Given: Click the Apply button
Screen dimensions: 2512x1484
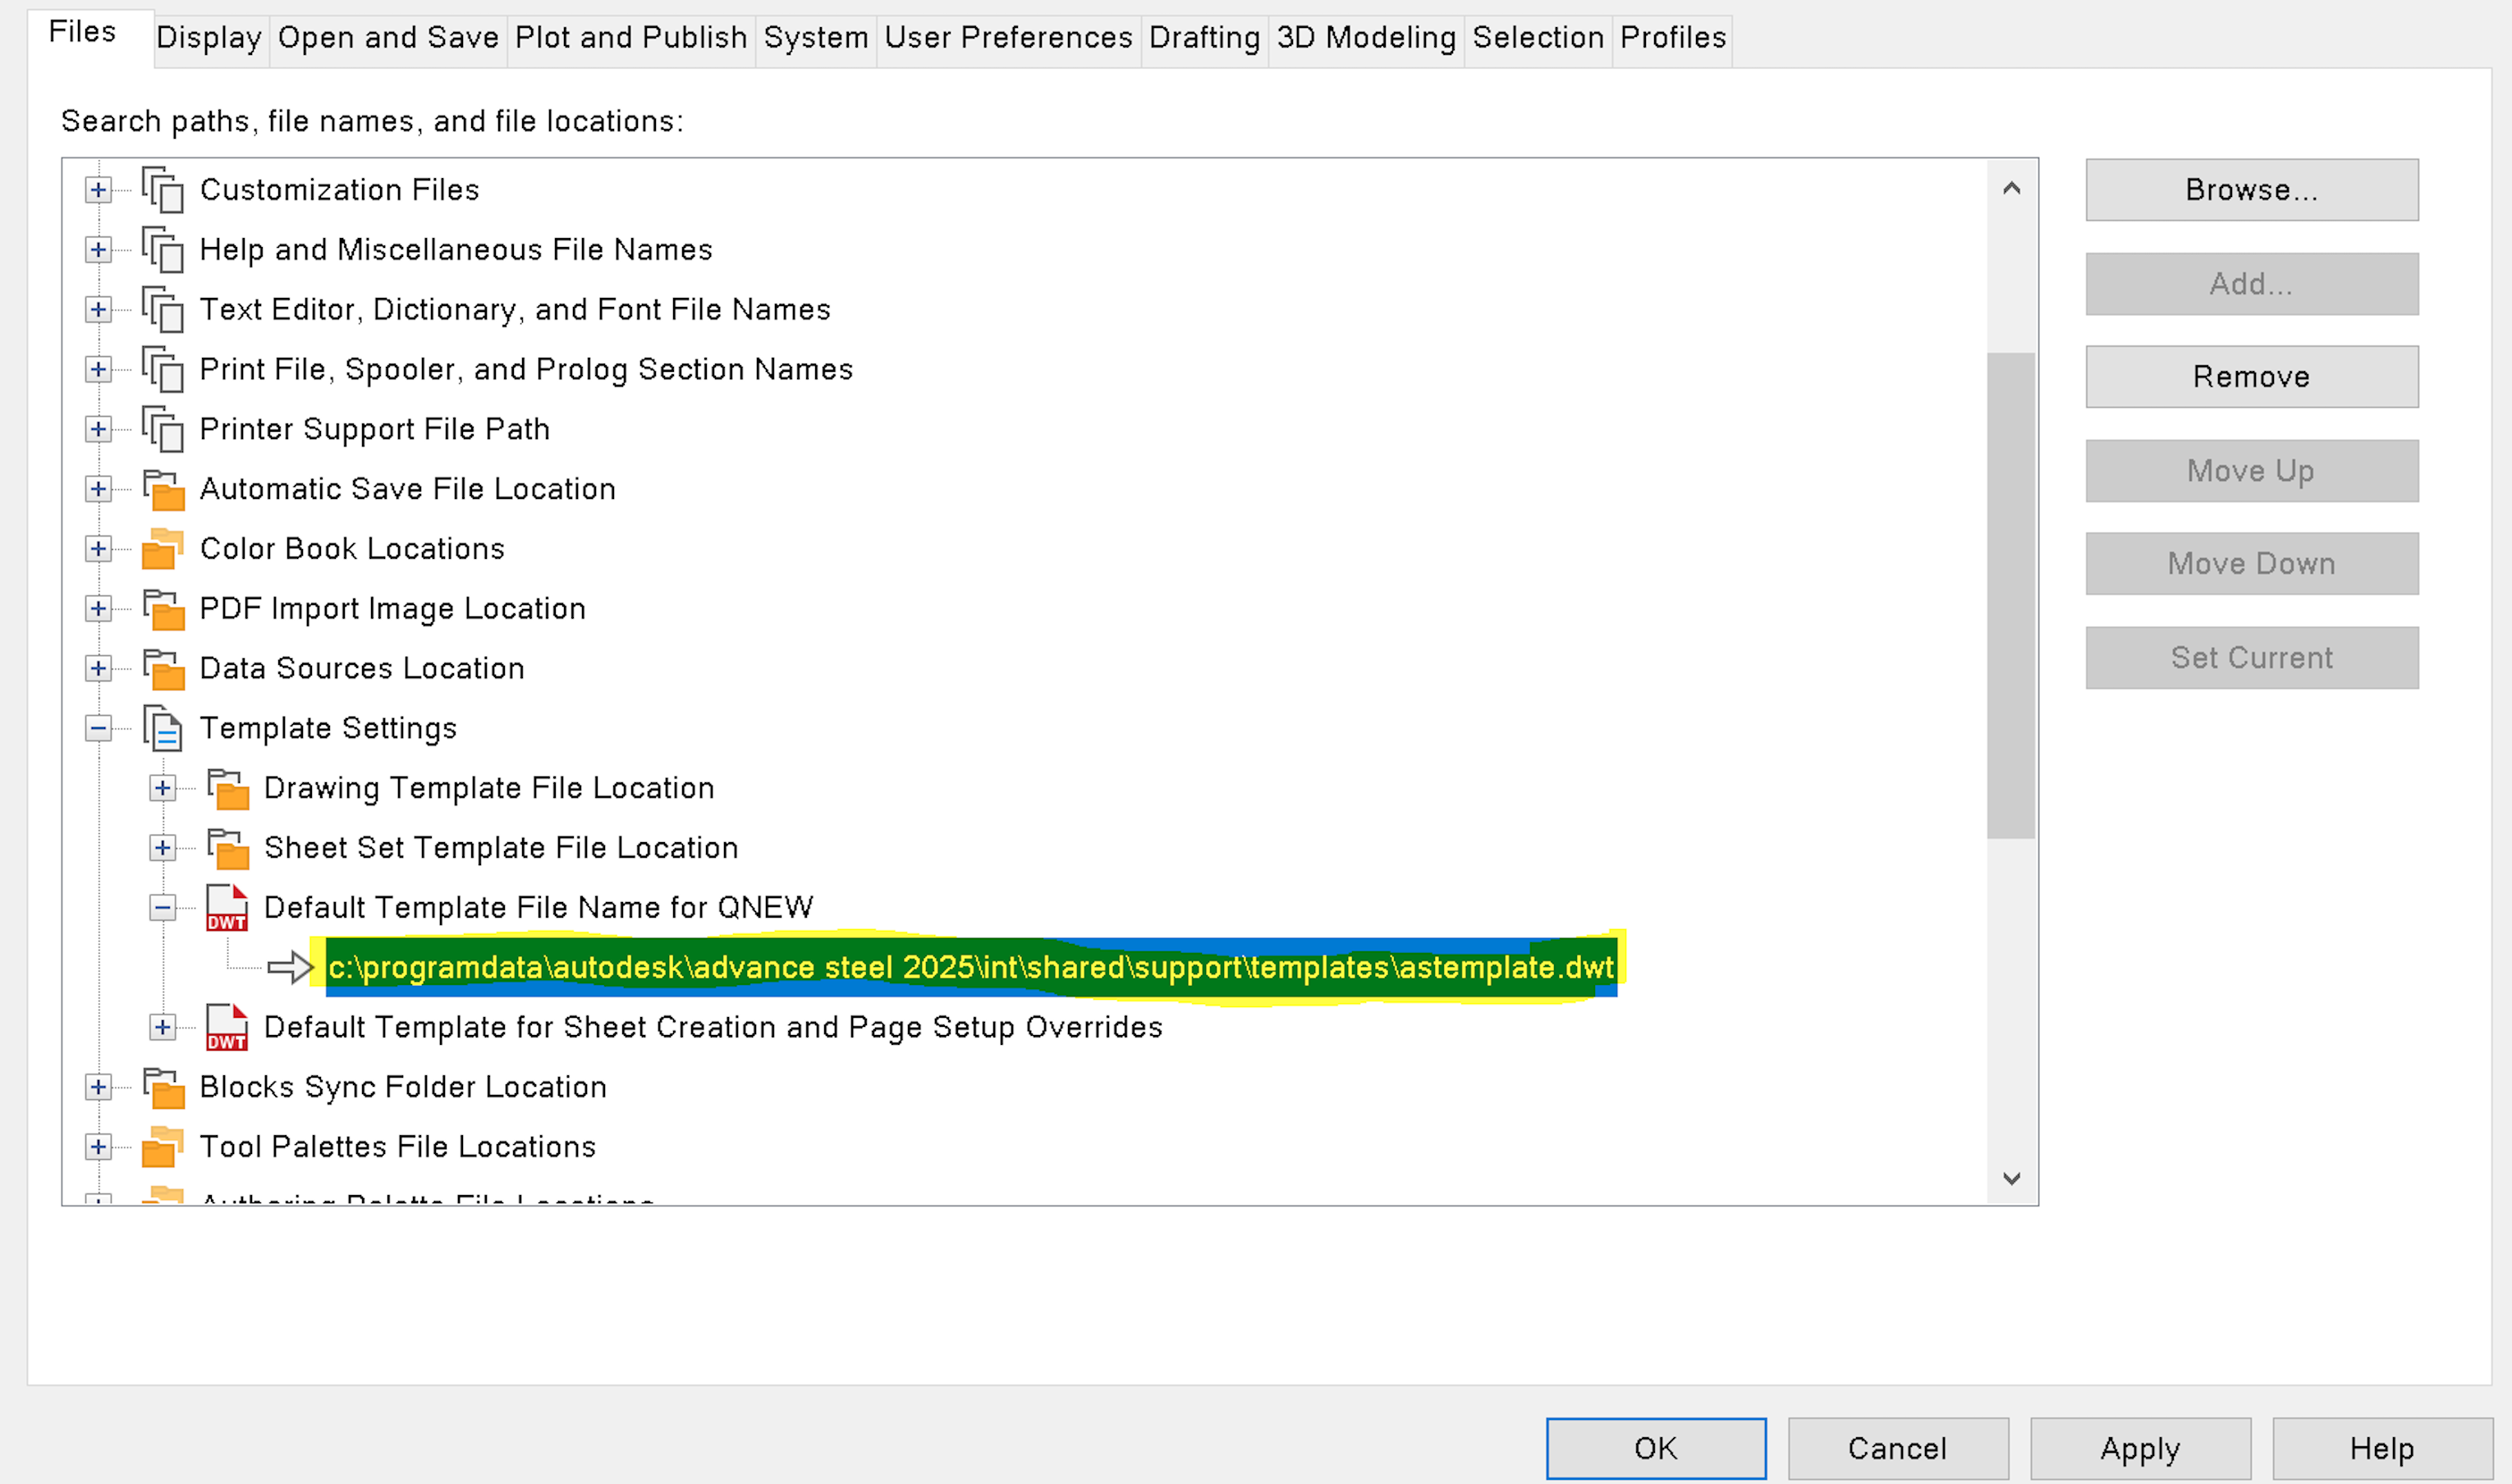Looking at the screenshot, I should (2140, 1448).
